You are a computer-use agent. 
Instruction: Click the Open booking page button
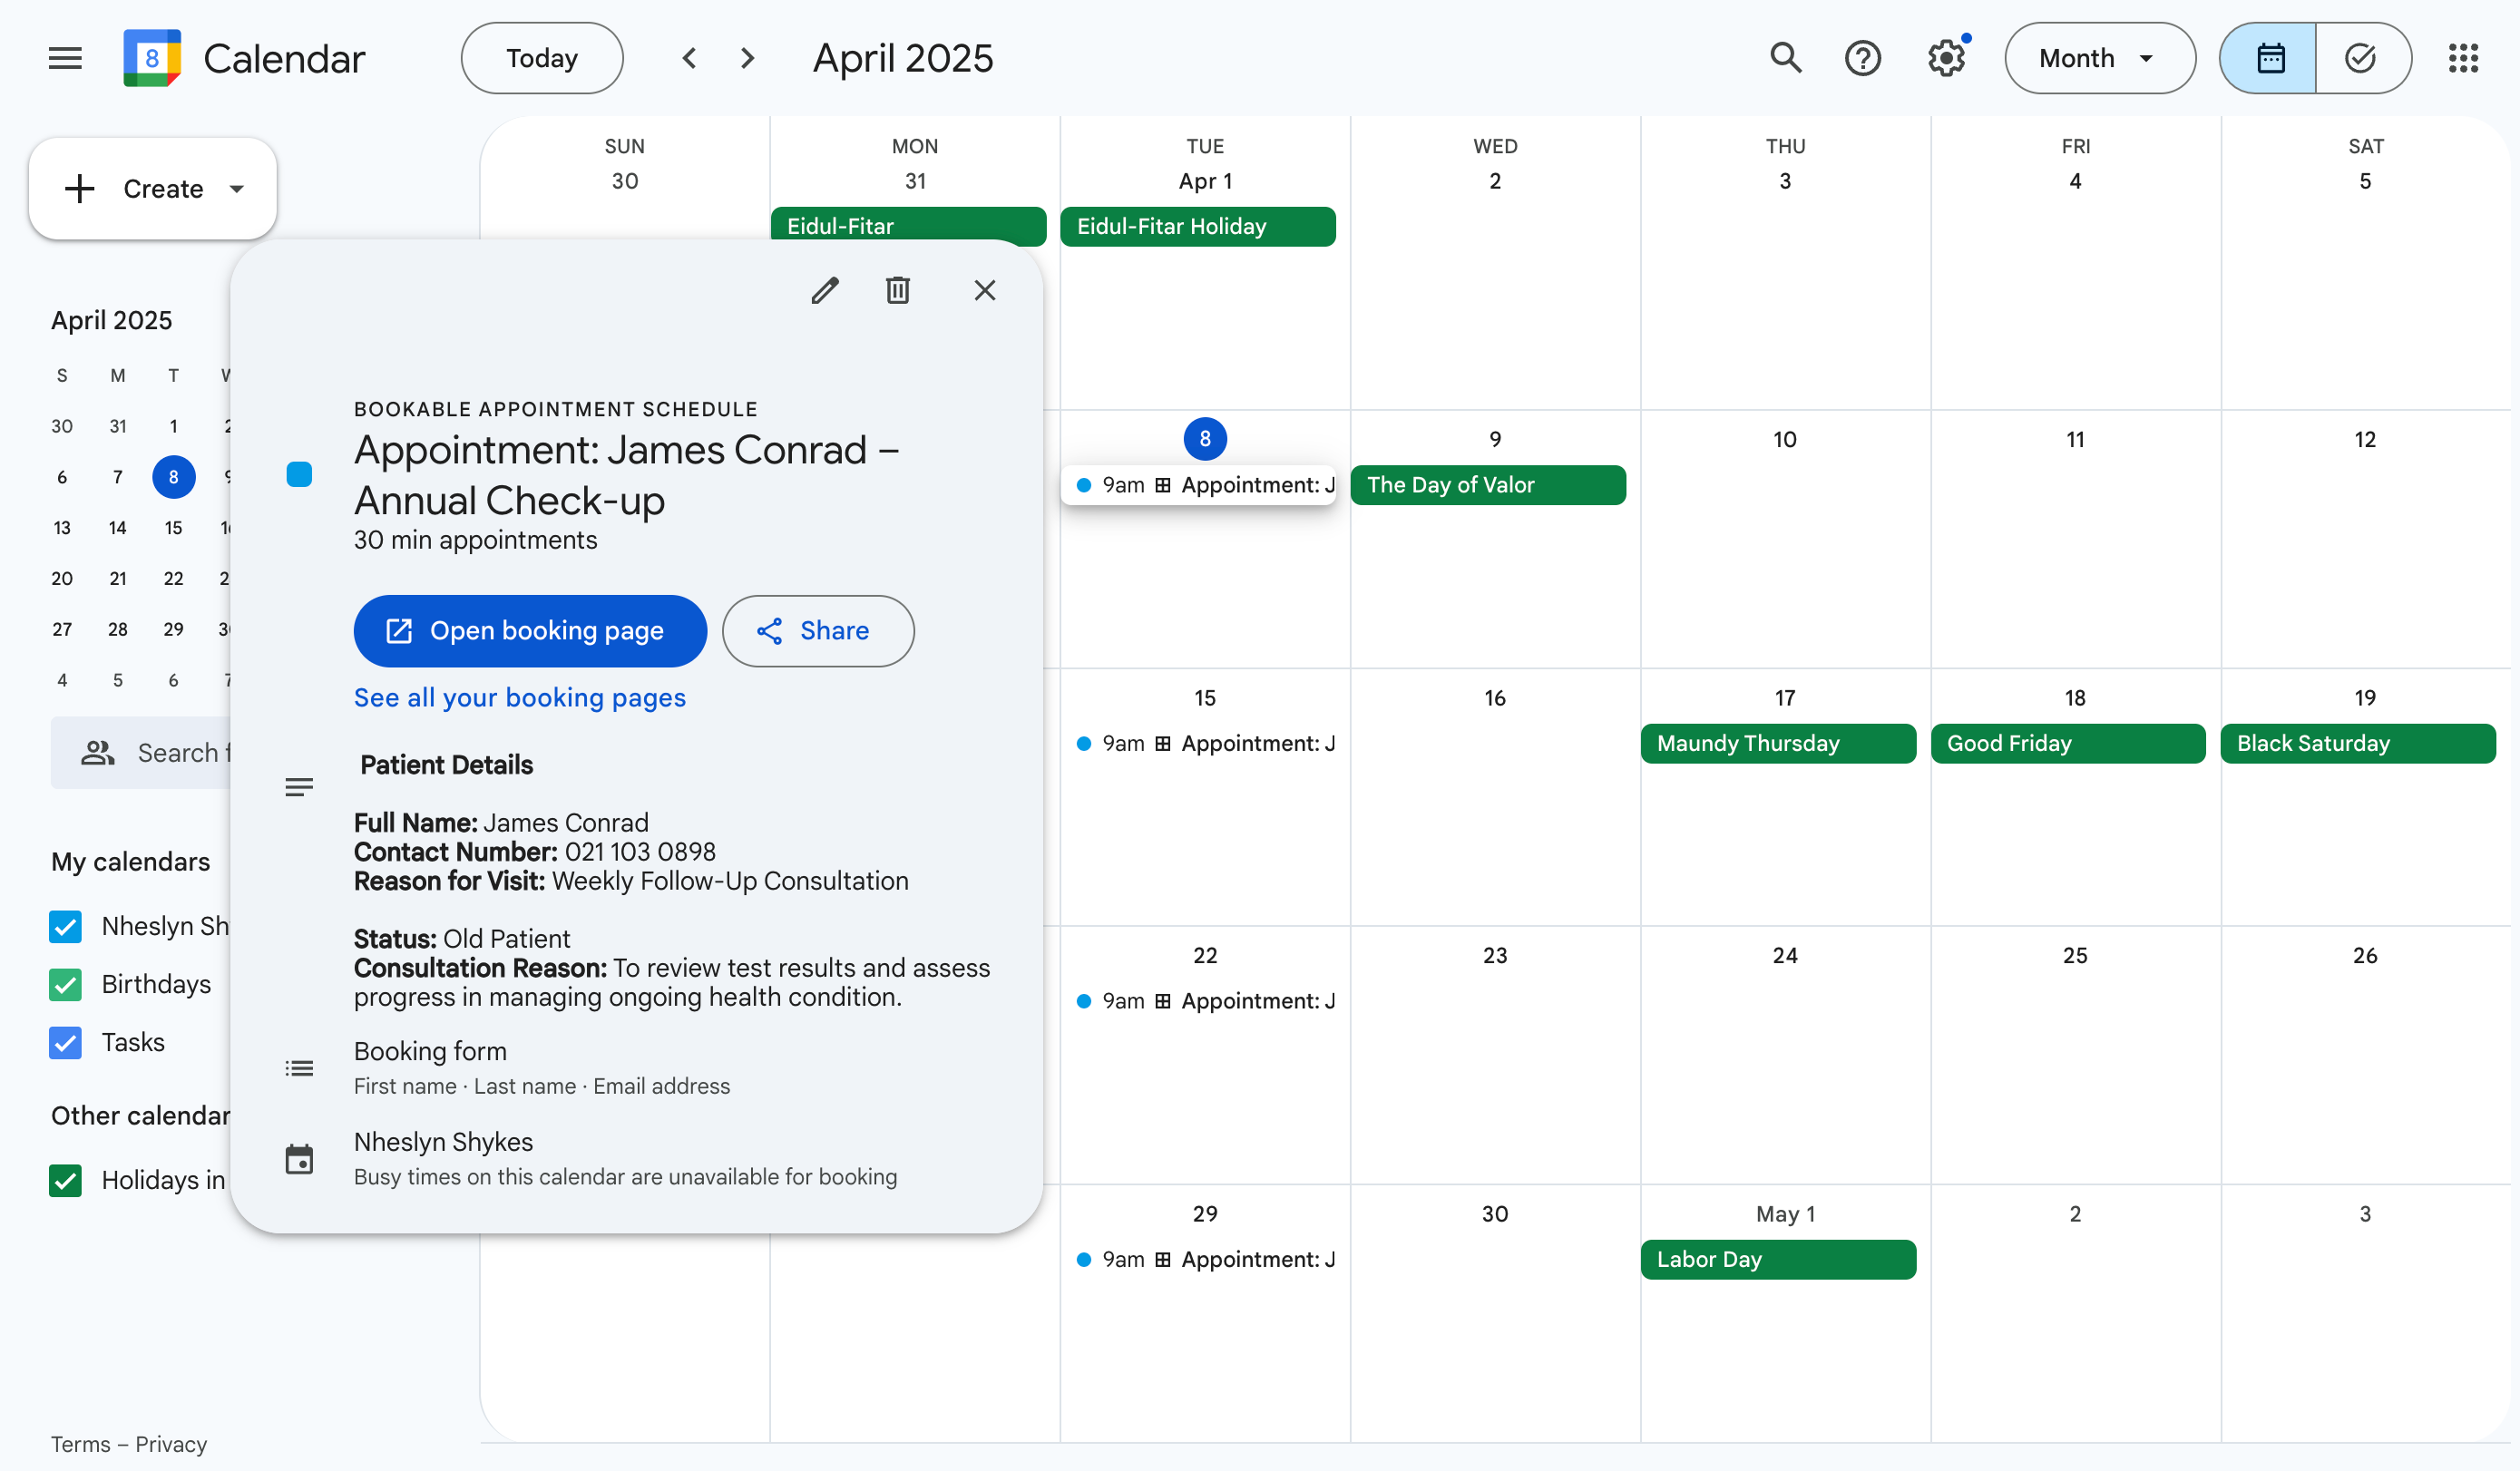(x=529, y=631)
